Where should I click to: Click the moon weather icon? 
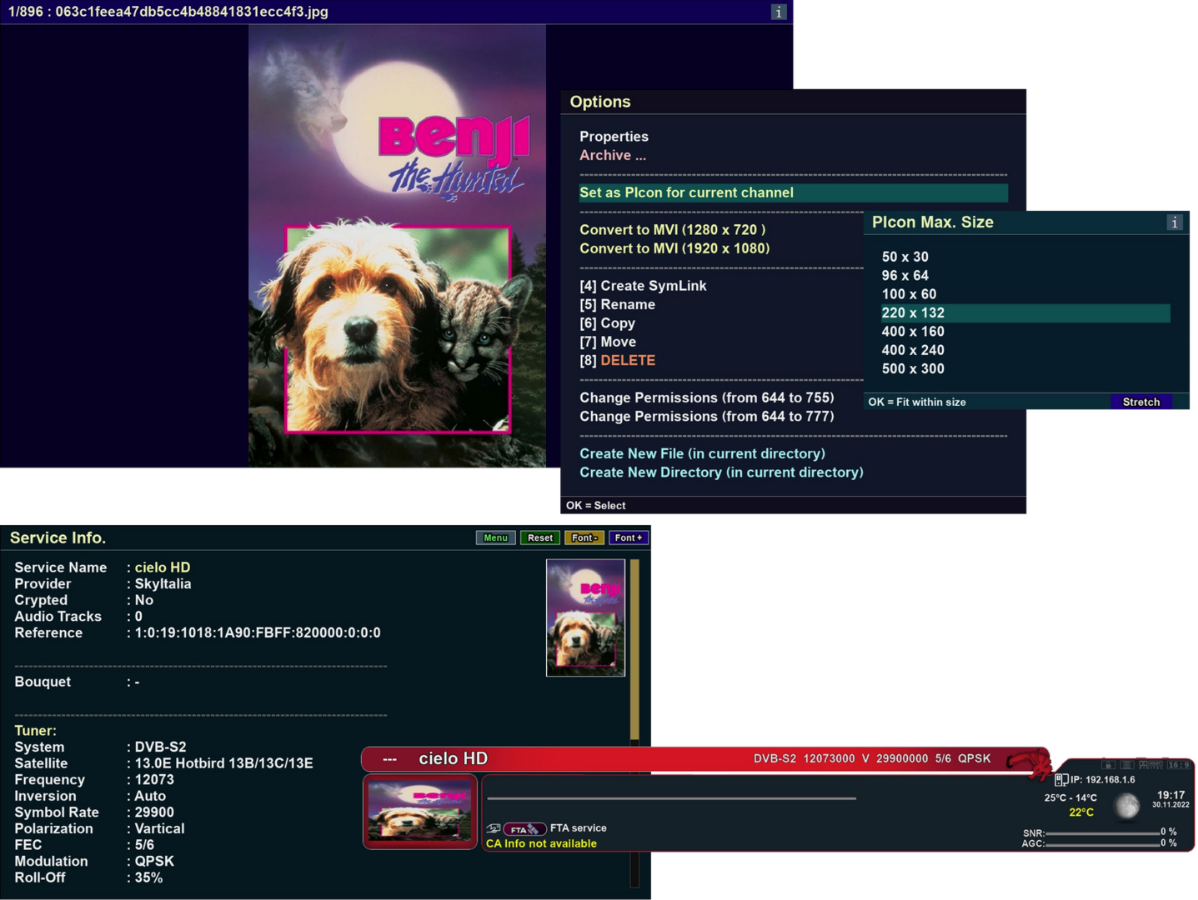1127,805
